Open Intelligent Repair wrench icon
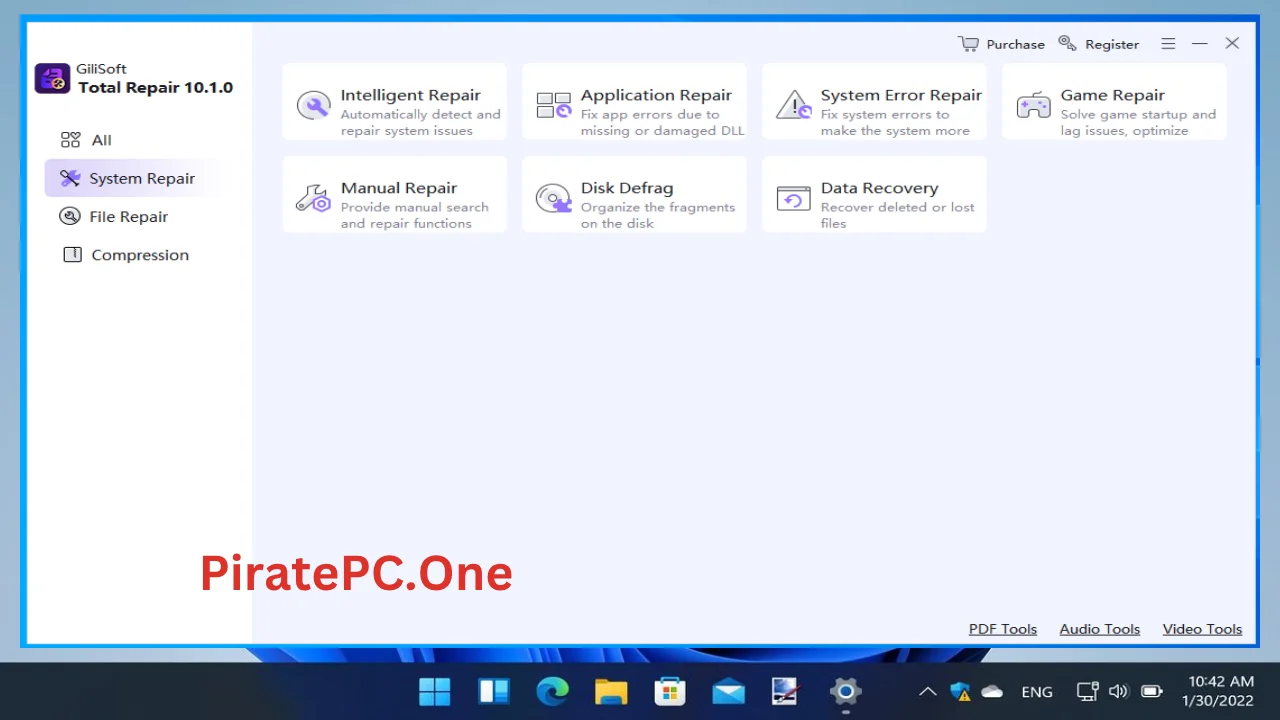The width and height of the screenshot is (1280, 720). [313, 105]
